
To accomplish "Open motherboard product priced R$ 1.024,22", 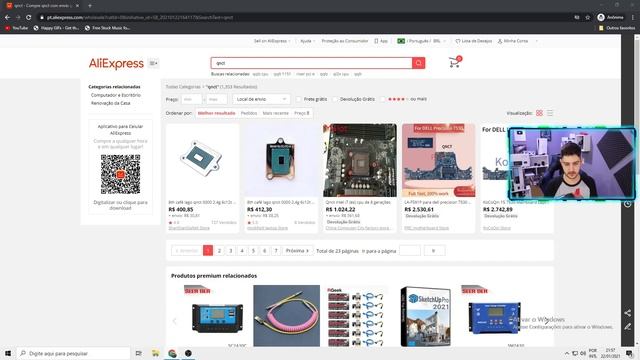I will click(360, 160).
